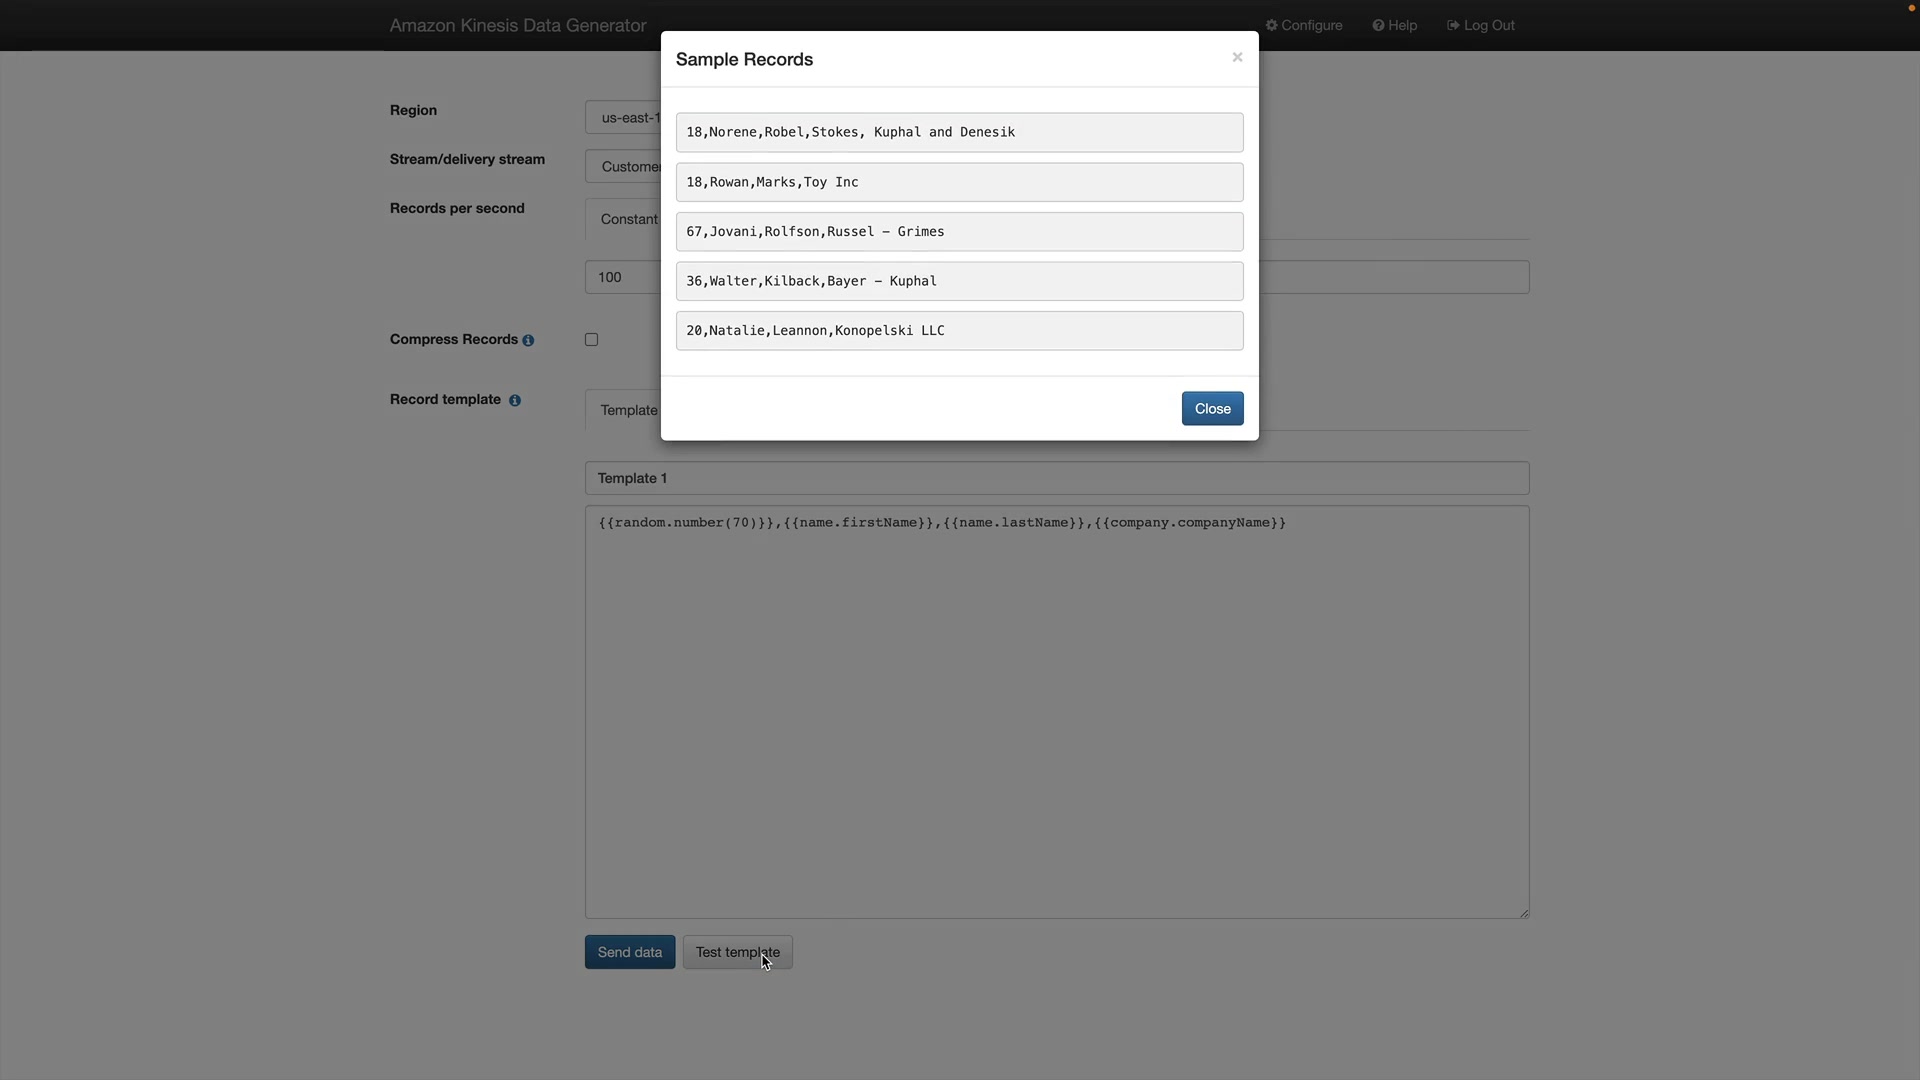Image resolution: width=1920 pixels, height=1080 pixels.
Task: Open the Stream/delivery stream dropdown
Action: pyautogui.click(x=623, y=167)
